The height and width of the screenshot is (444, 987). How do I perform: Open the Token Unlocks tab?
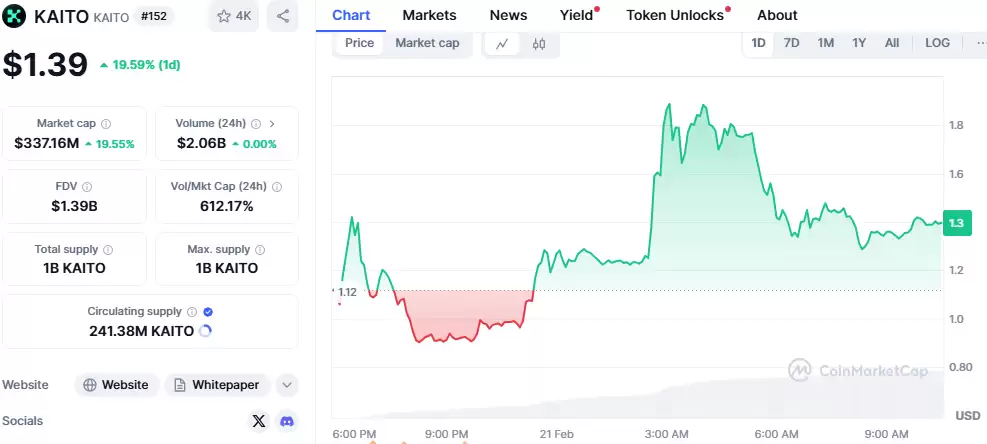pyautogui.click(x=674, y=15)
